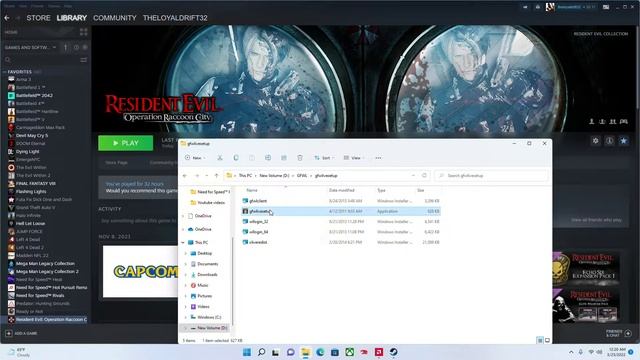Open the advanced filter icon beside library search
This screenshot has width=640, height=360.
[84, 60]
